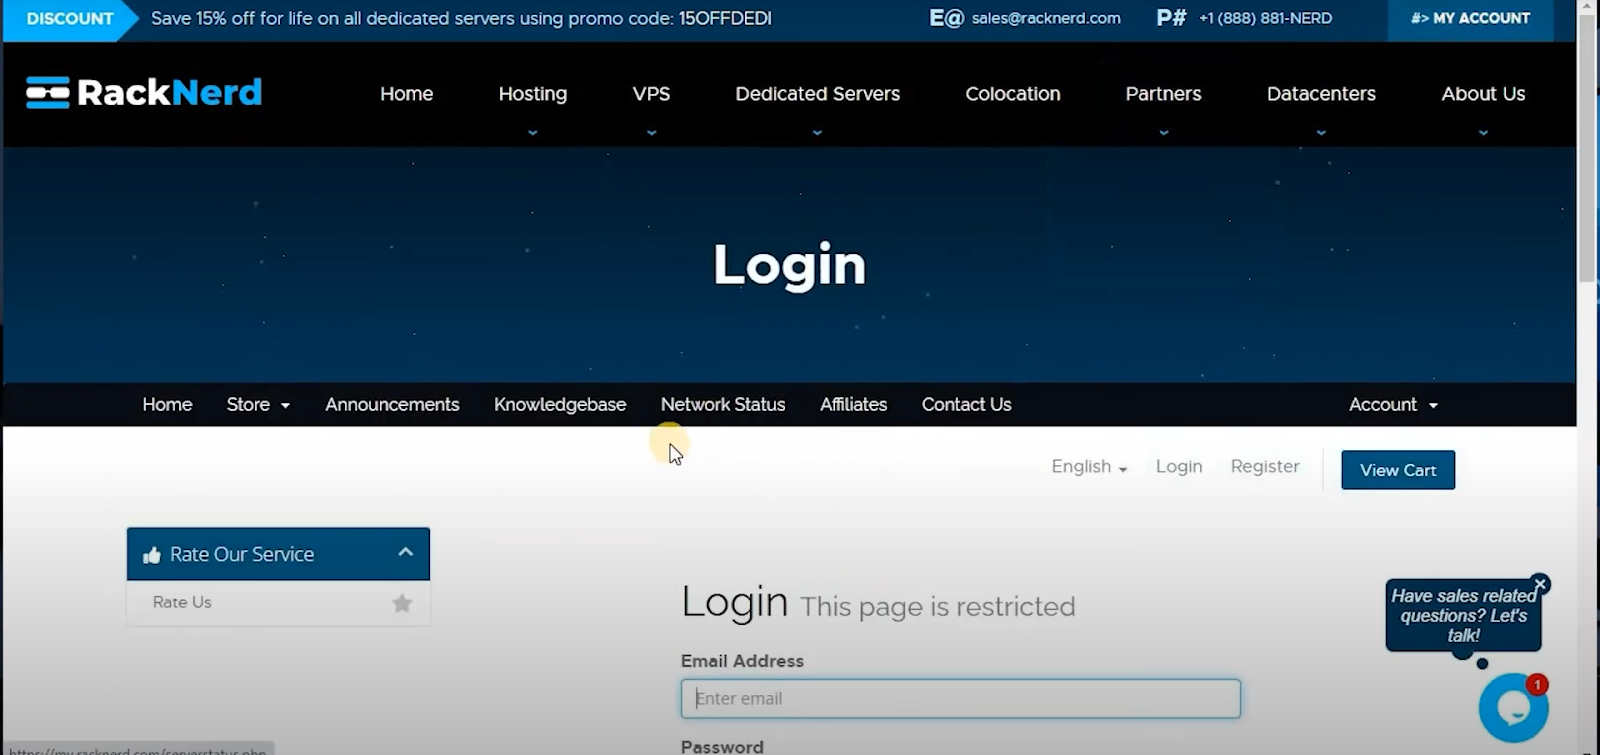Click the sales@racknerd.com email link
The height and width of the screenshot is (755, 1600).
click(x=1046, y=18)
